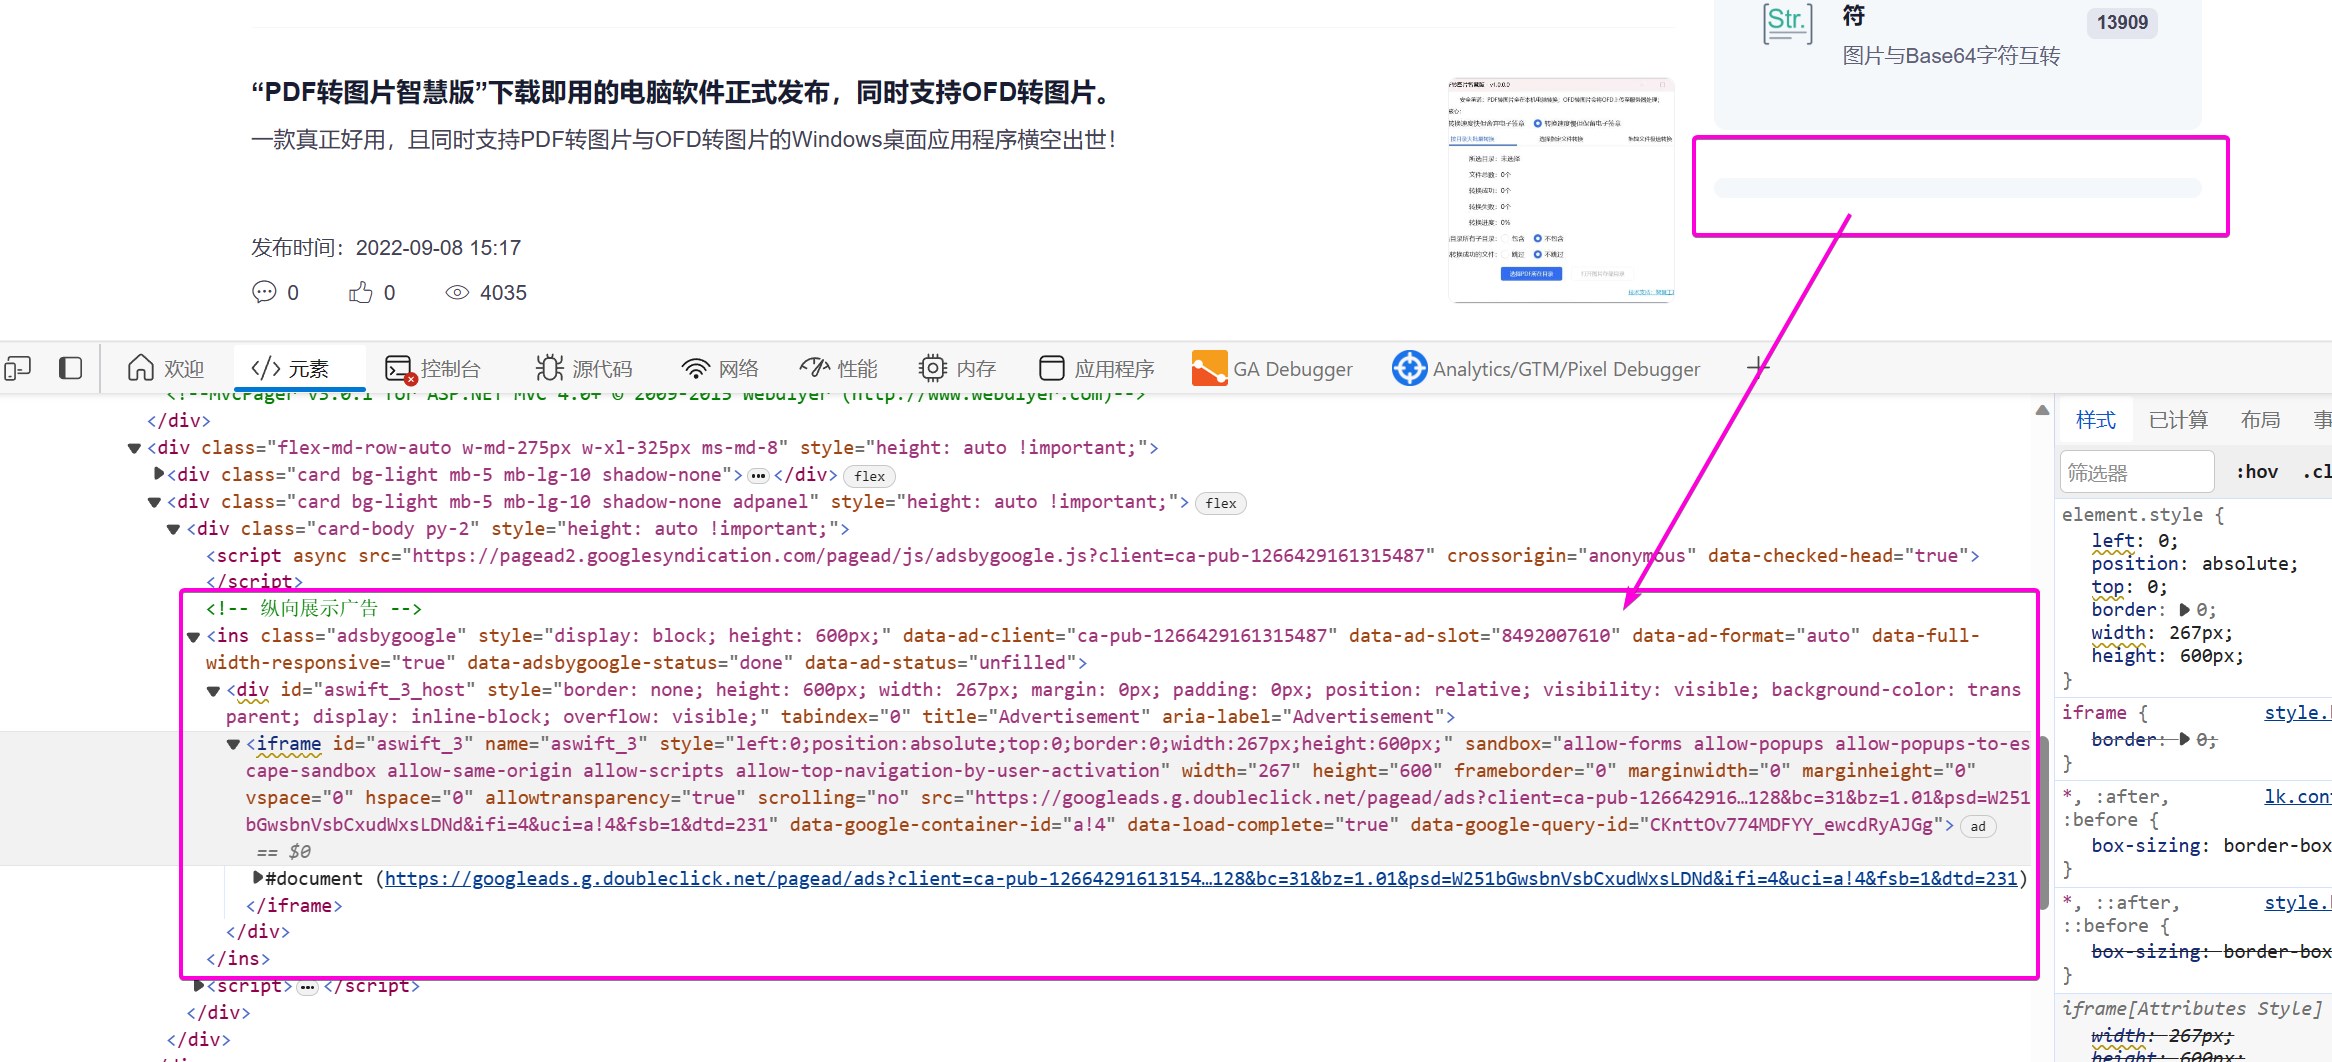This screenshot has width=2332, height=1062.
Task: Collapse the iframe aswift_3 node
Action: (x=233, y=744)
